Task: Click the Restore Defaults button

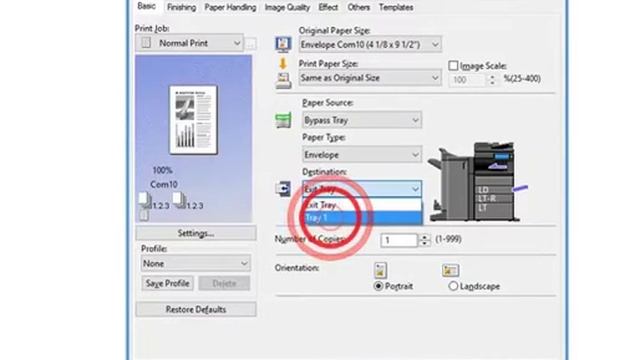Action: click(x=196, y=309)
